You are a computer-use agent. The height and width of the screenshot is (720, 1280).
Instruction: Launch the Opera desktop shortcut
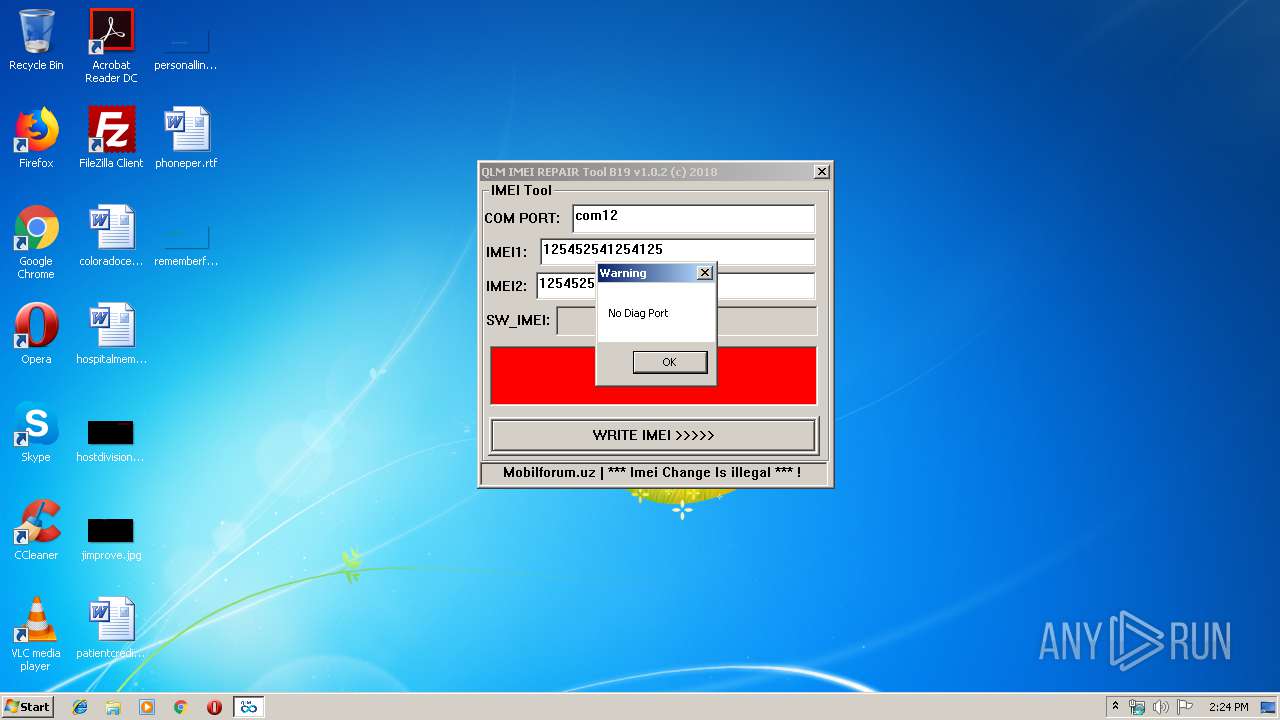pyautogui.click(x=36, y=335)
